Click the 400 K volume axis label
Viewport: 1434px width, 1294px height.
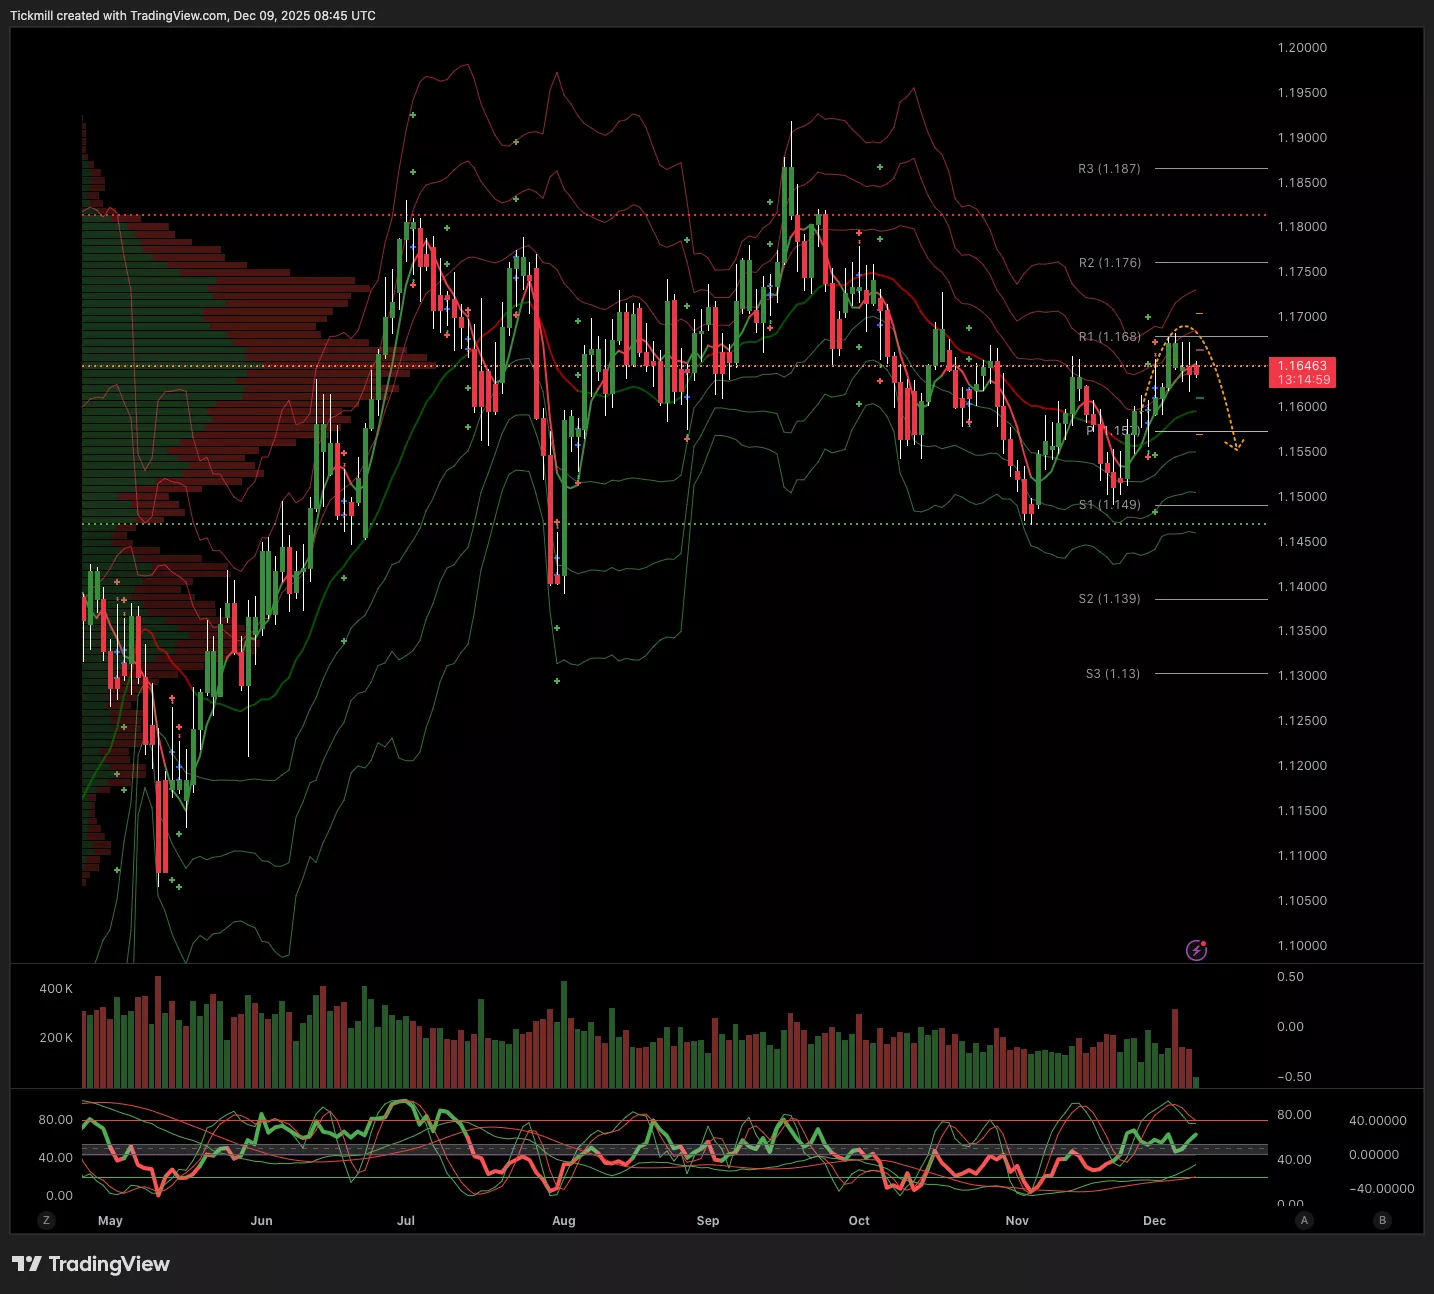pos(56,989)
